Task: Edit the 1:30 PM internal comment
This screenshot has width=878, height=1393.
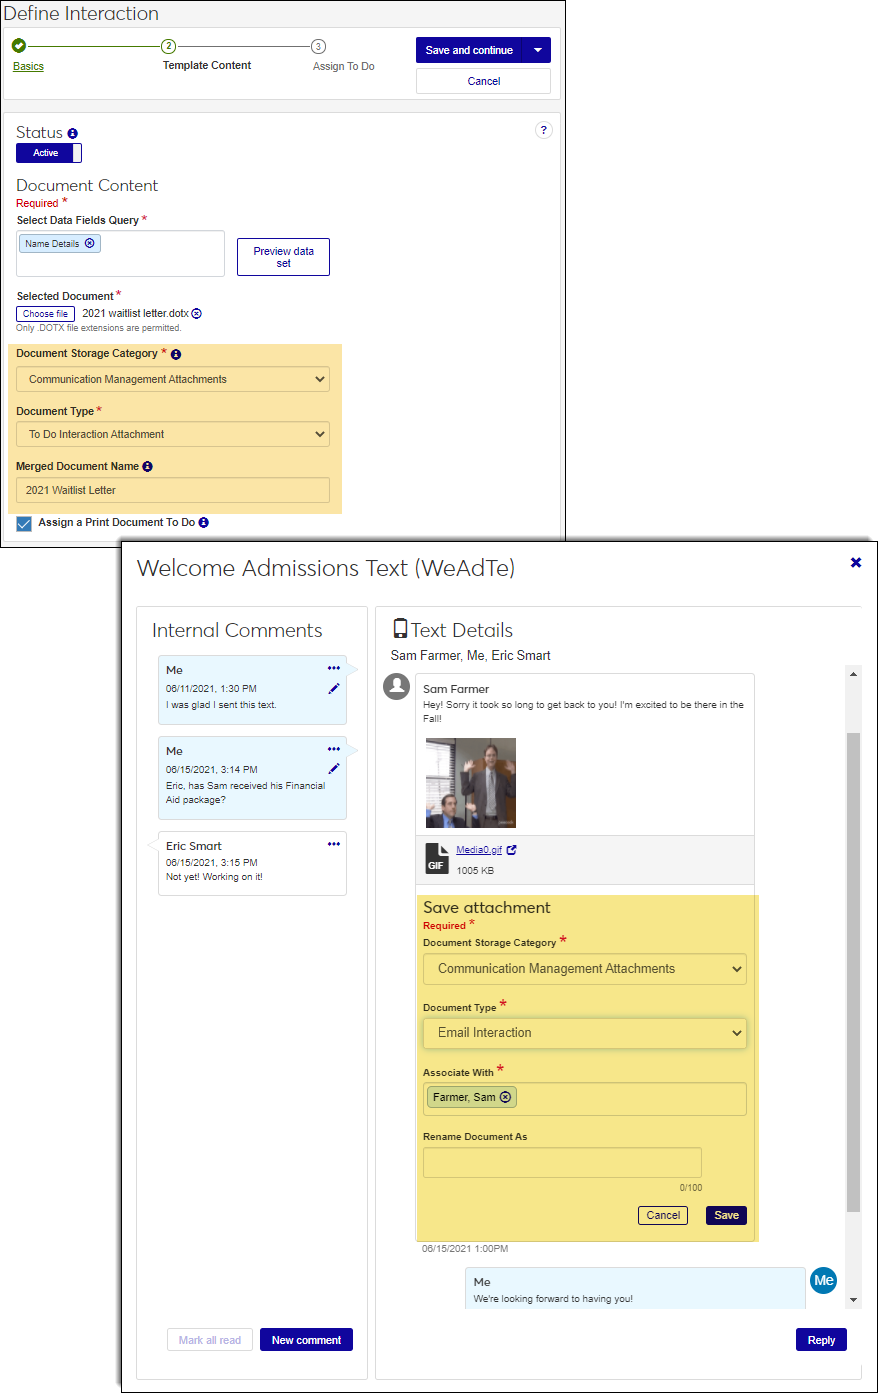Action: pyautogui.click(x=334, y=688)
